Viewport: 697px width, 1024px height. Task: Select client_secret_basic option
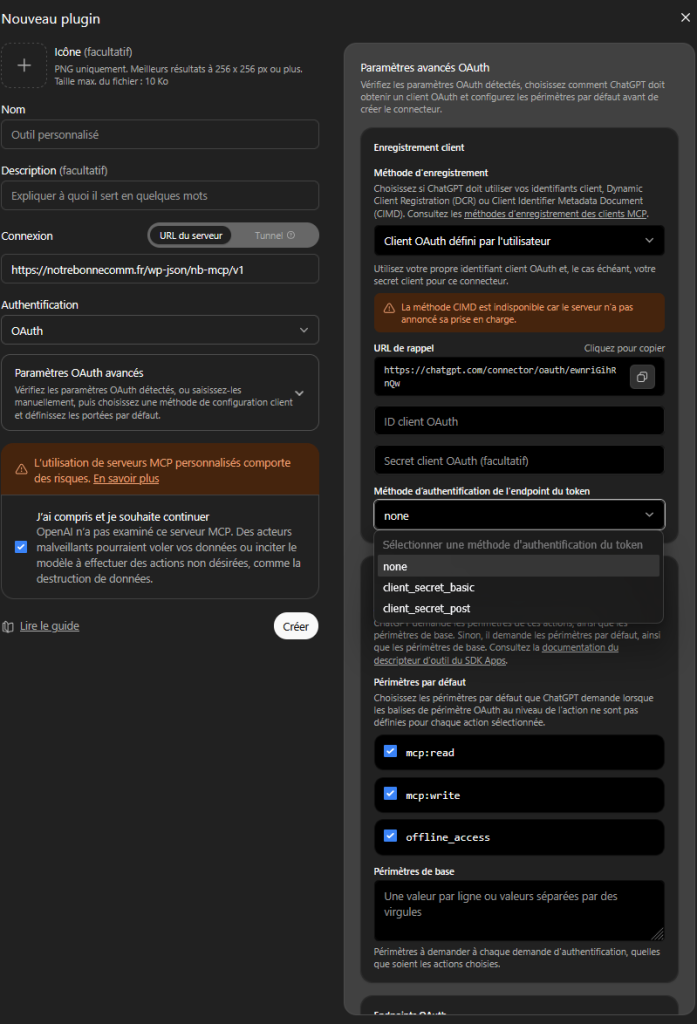519,587
